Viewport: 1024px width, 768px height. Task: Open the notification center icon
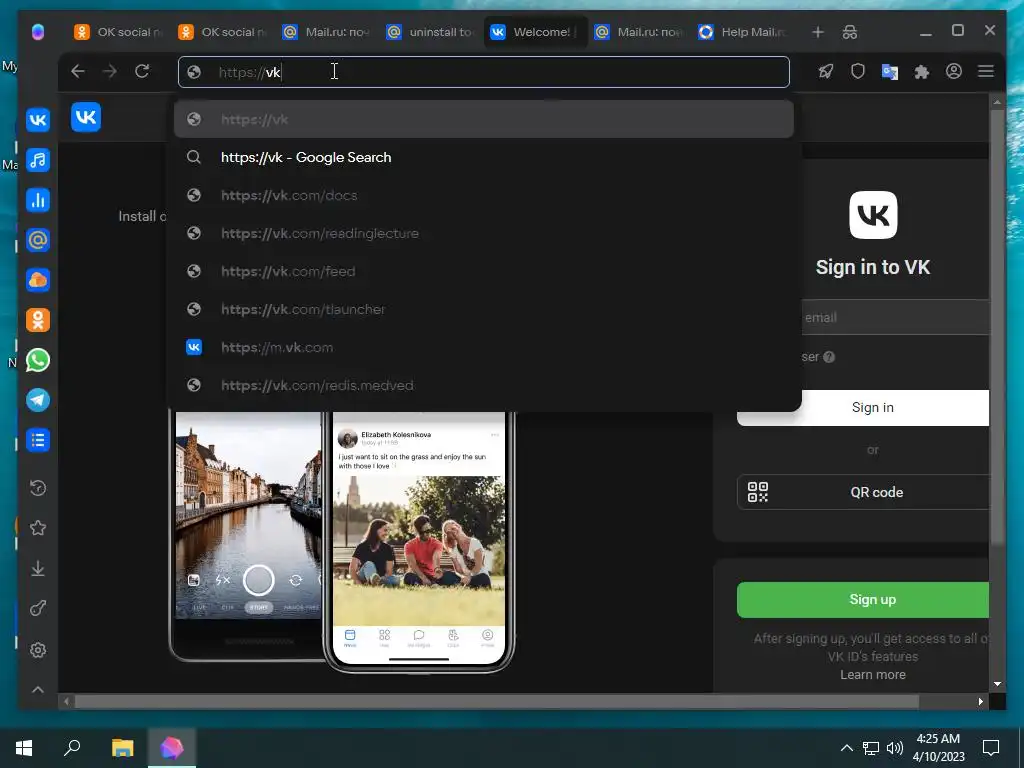click(x=991, y=748)
